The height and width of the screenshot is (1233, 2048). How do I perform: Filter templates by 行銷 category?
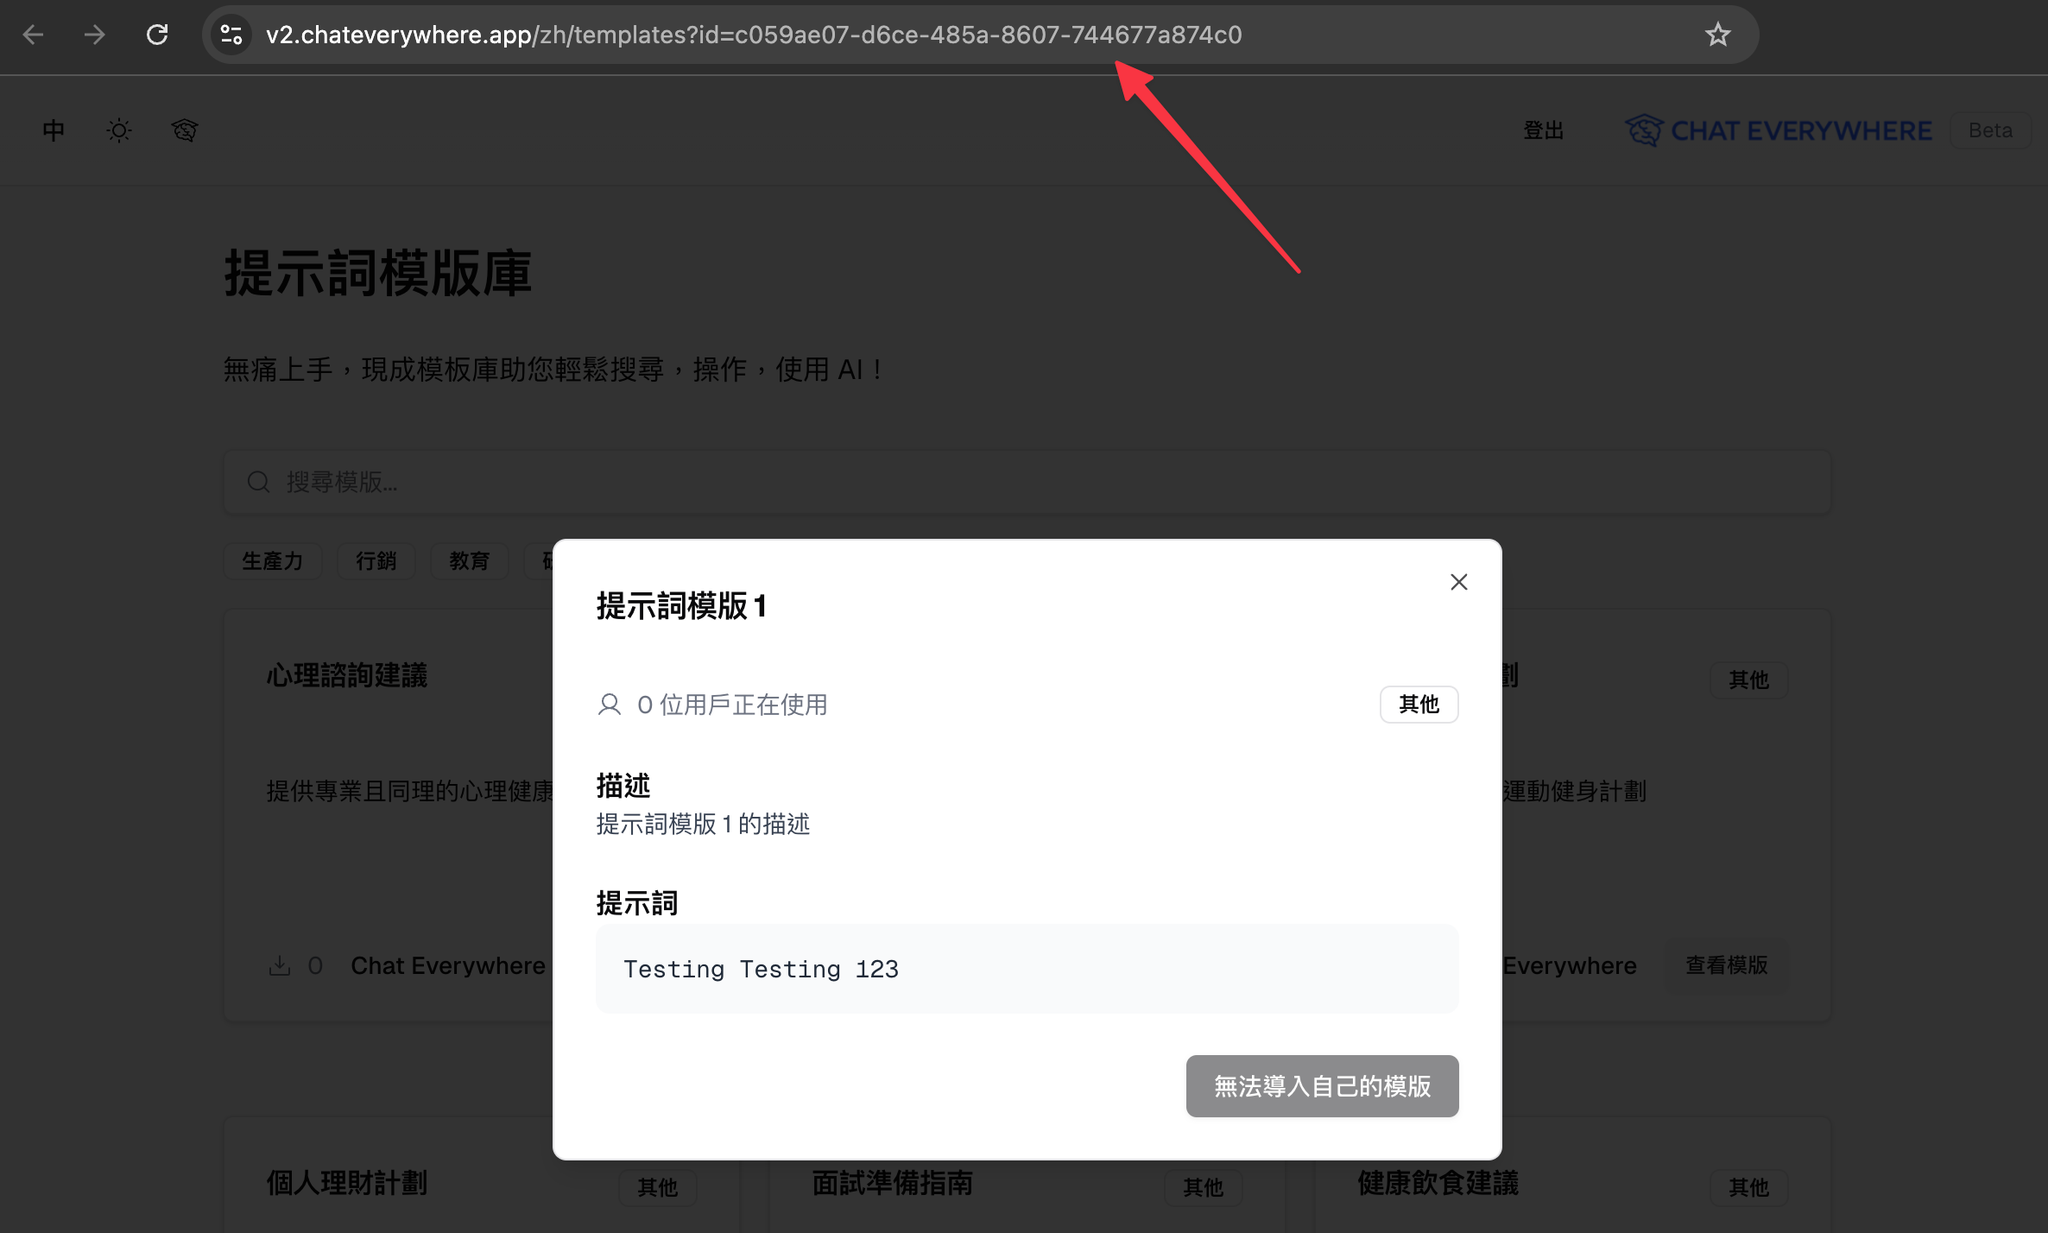coord(376,561)
